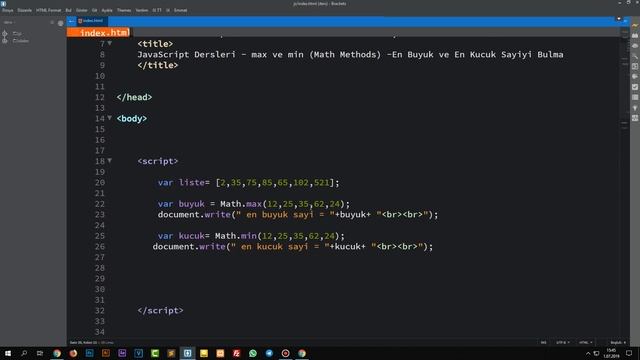The image size is (640, 360).
Task: Open the spell-check language dropdown in status bar
Action: coord(618,343)
